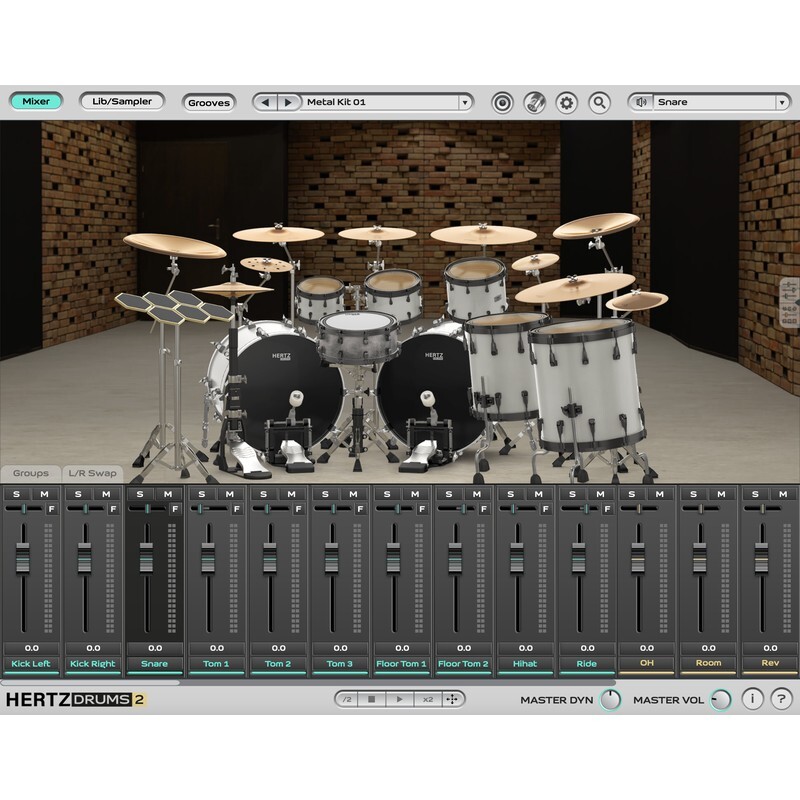This screenshot has width=800, height=800.
Task: Click the next preset arrow
Action: (x=287, y=101)
